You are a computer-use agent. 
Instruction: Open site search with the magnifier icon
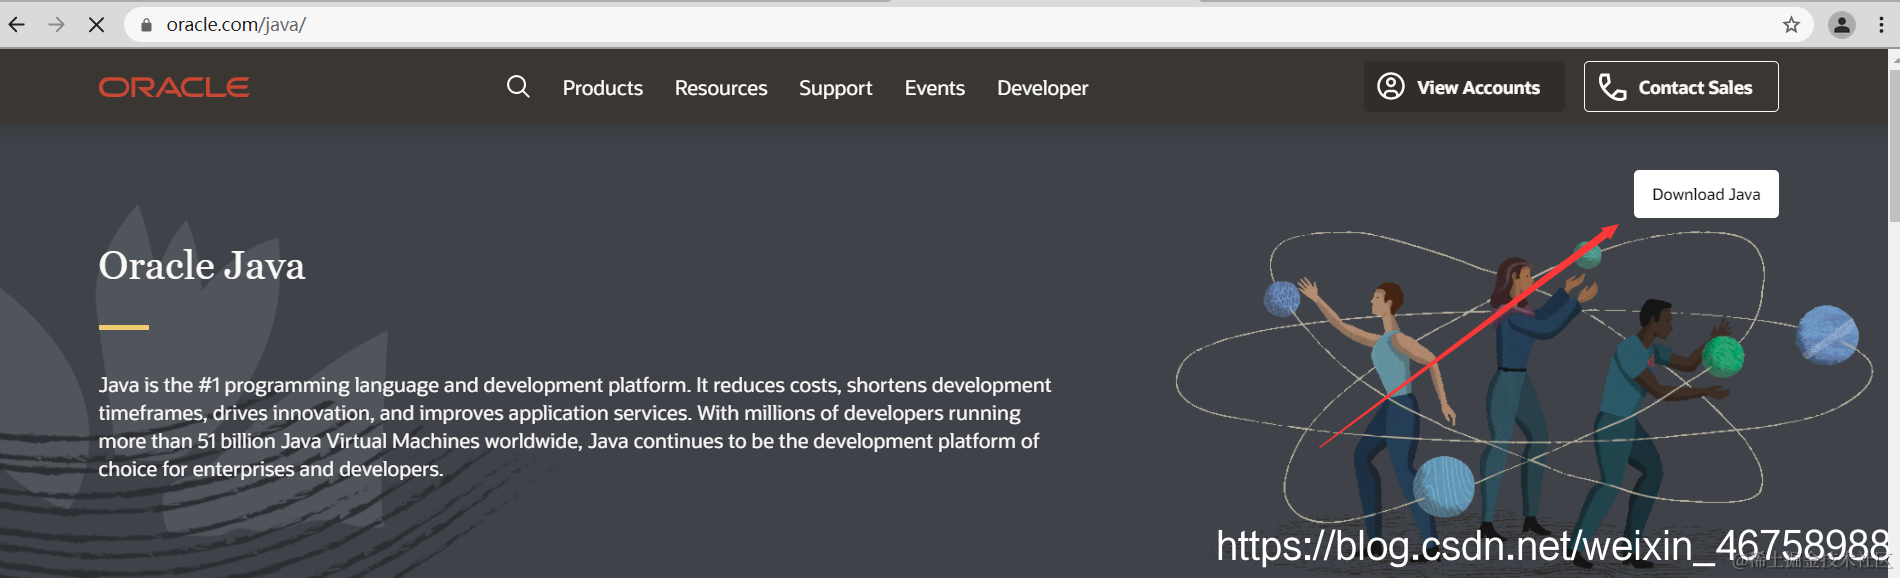tap(518, 87)
